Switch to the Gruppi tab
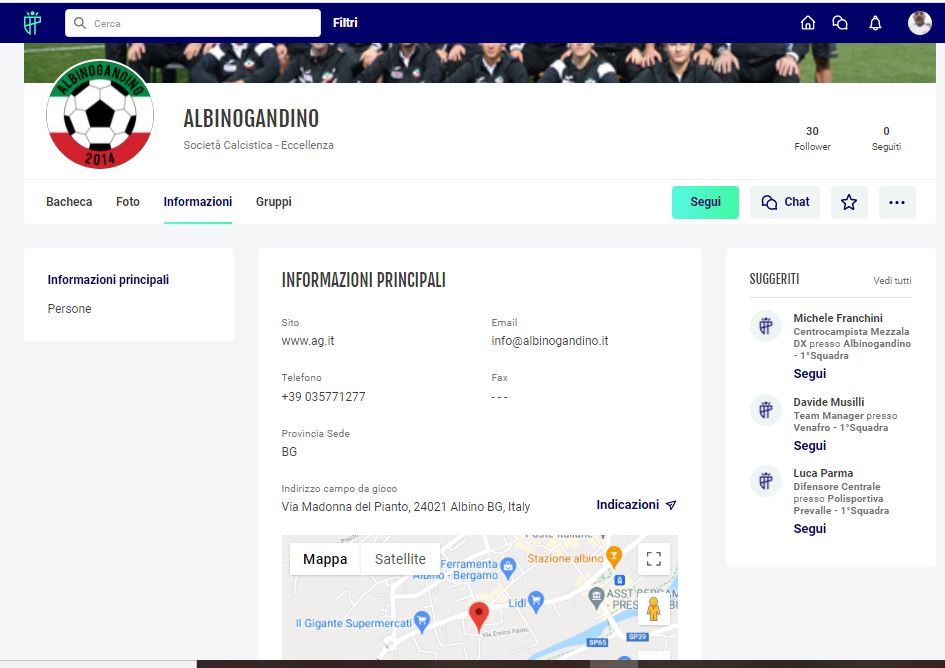945x668 pixels. coord(274,202)
